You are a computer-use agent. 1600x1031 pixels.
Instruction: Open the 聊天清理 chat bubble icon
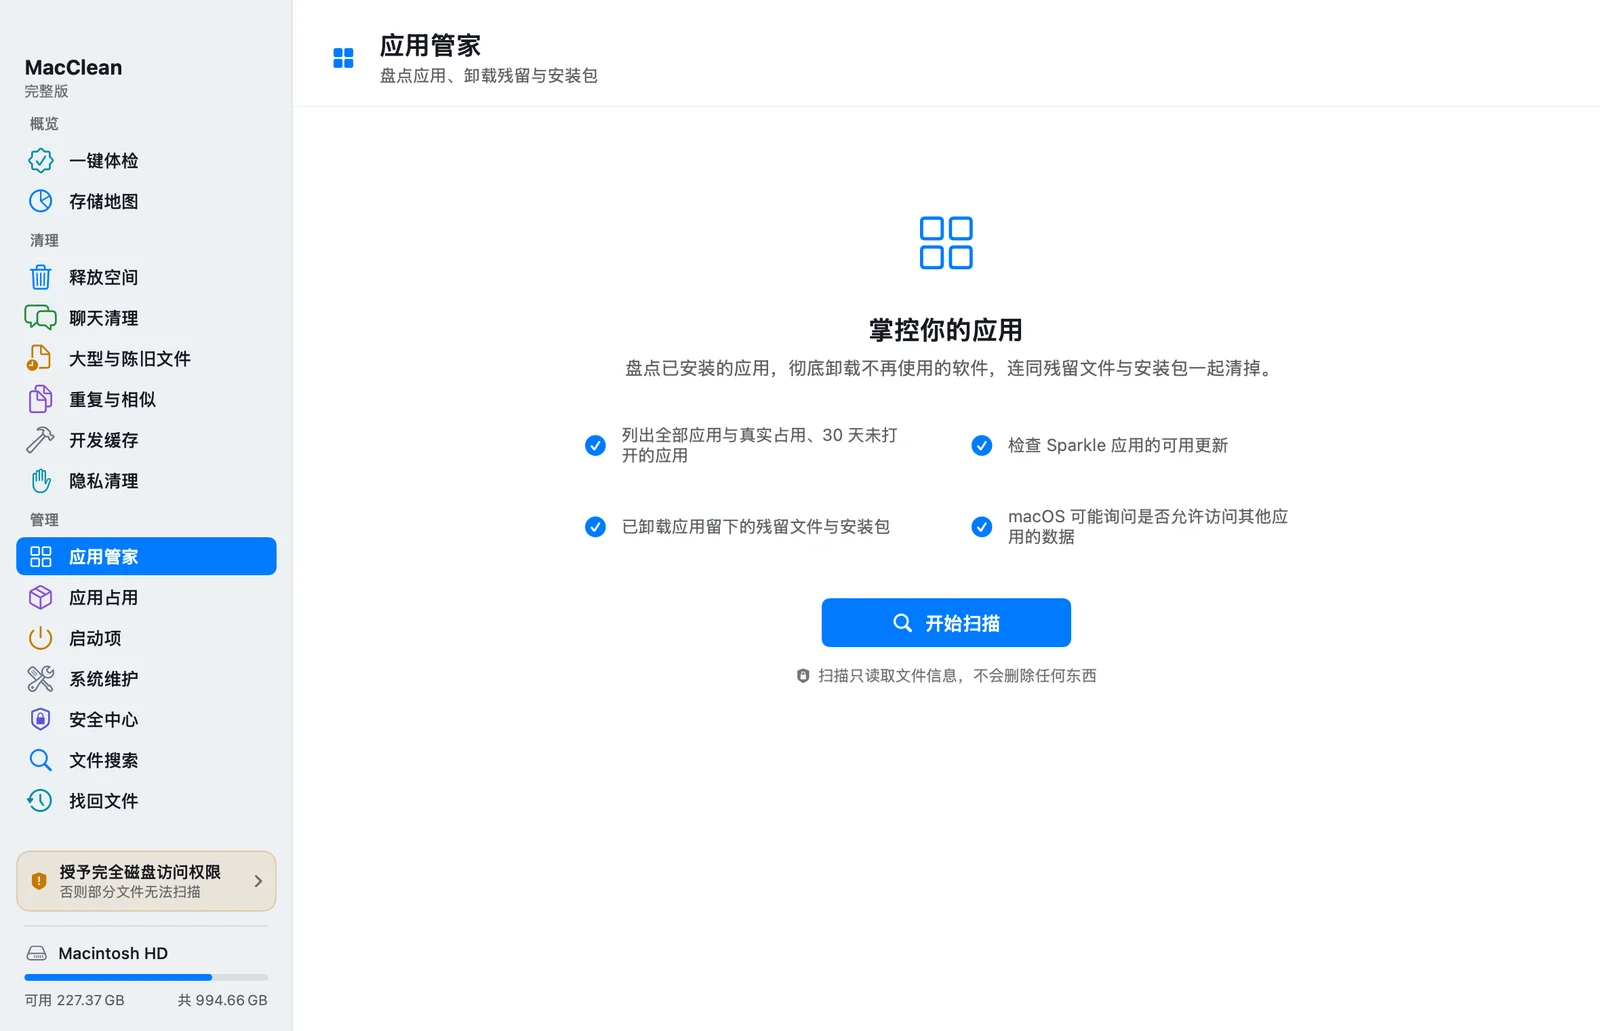40,318
